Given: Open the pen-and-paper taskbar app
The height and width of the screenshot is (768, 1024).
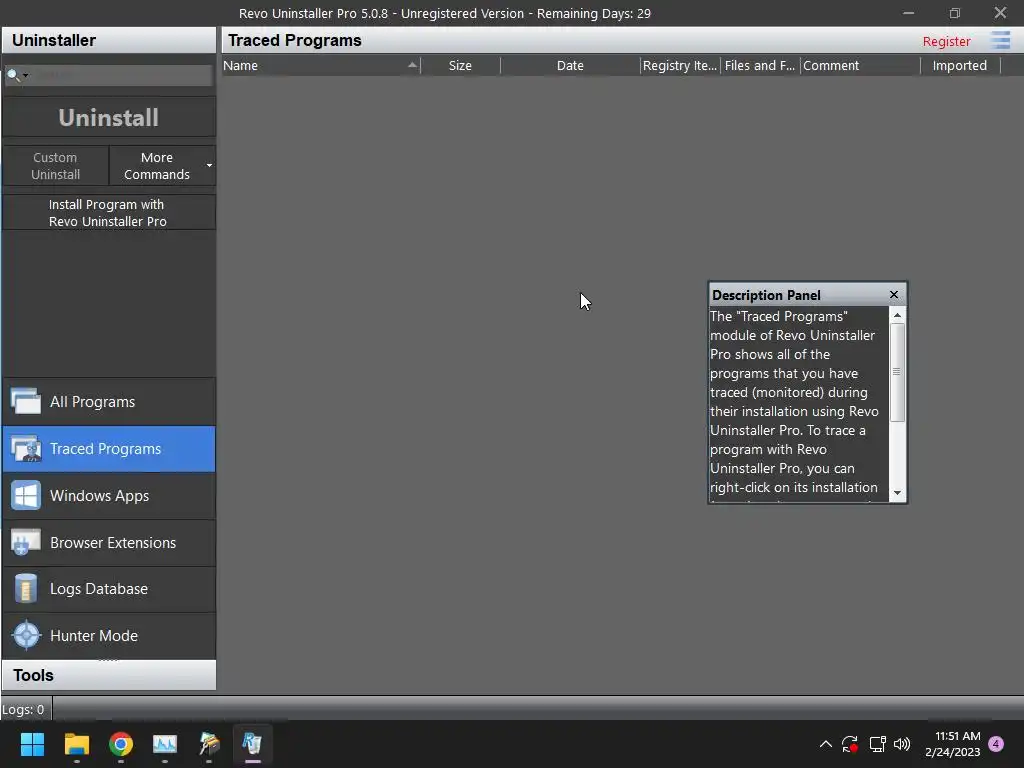Looking at the screenshot, I should point(209,744).
